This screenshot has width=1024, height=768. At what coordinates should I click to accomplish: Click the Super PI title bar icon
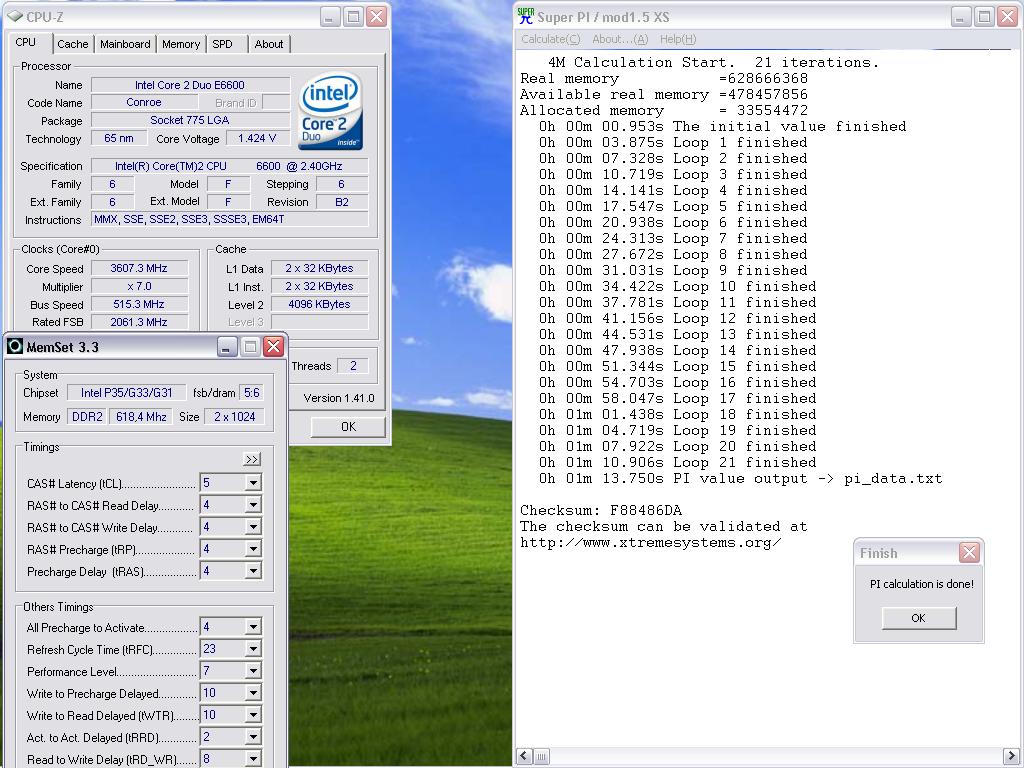click(526, 16)
